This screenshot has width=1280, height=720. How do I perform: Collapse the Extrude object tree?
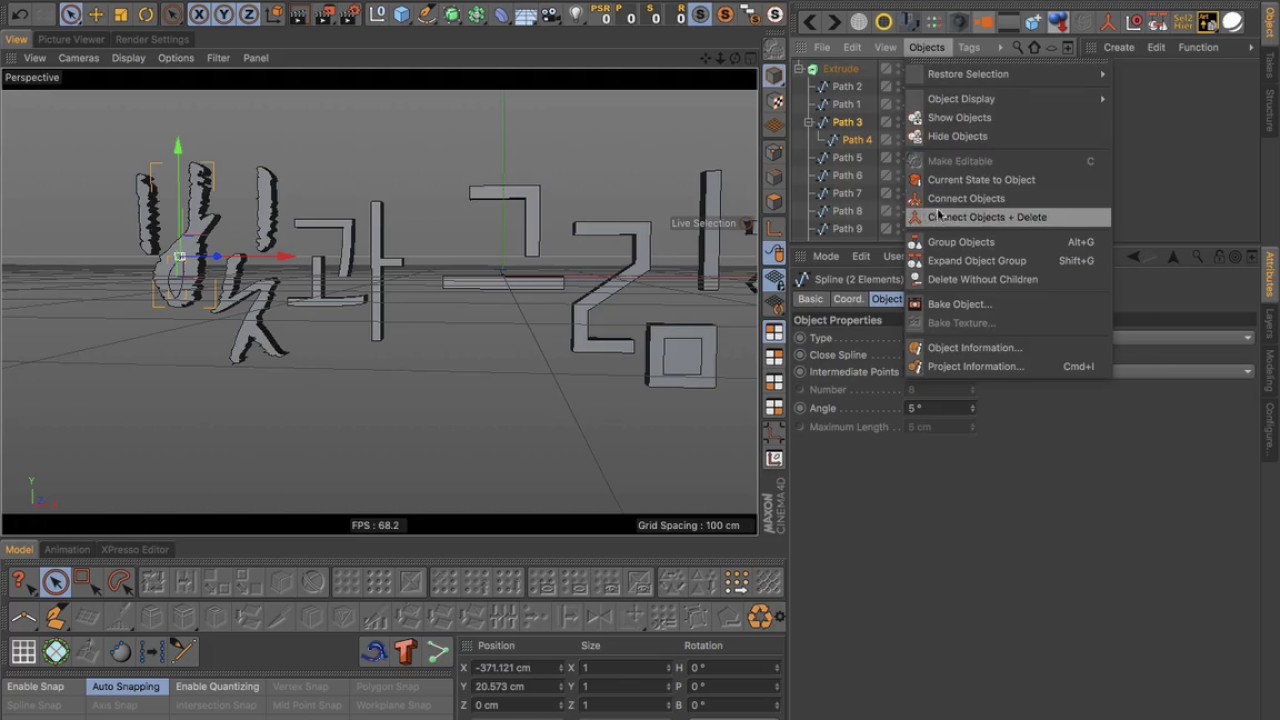(798, 69)
